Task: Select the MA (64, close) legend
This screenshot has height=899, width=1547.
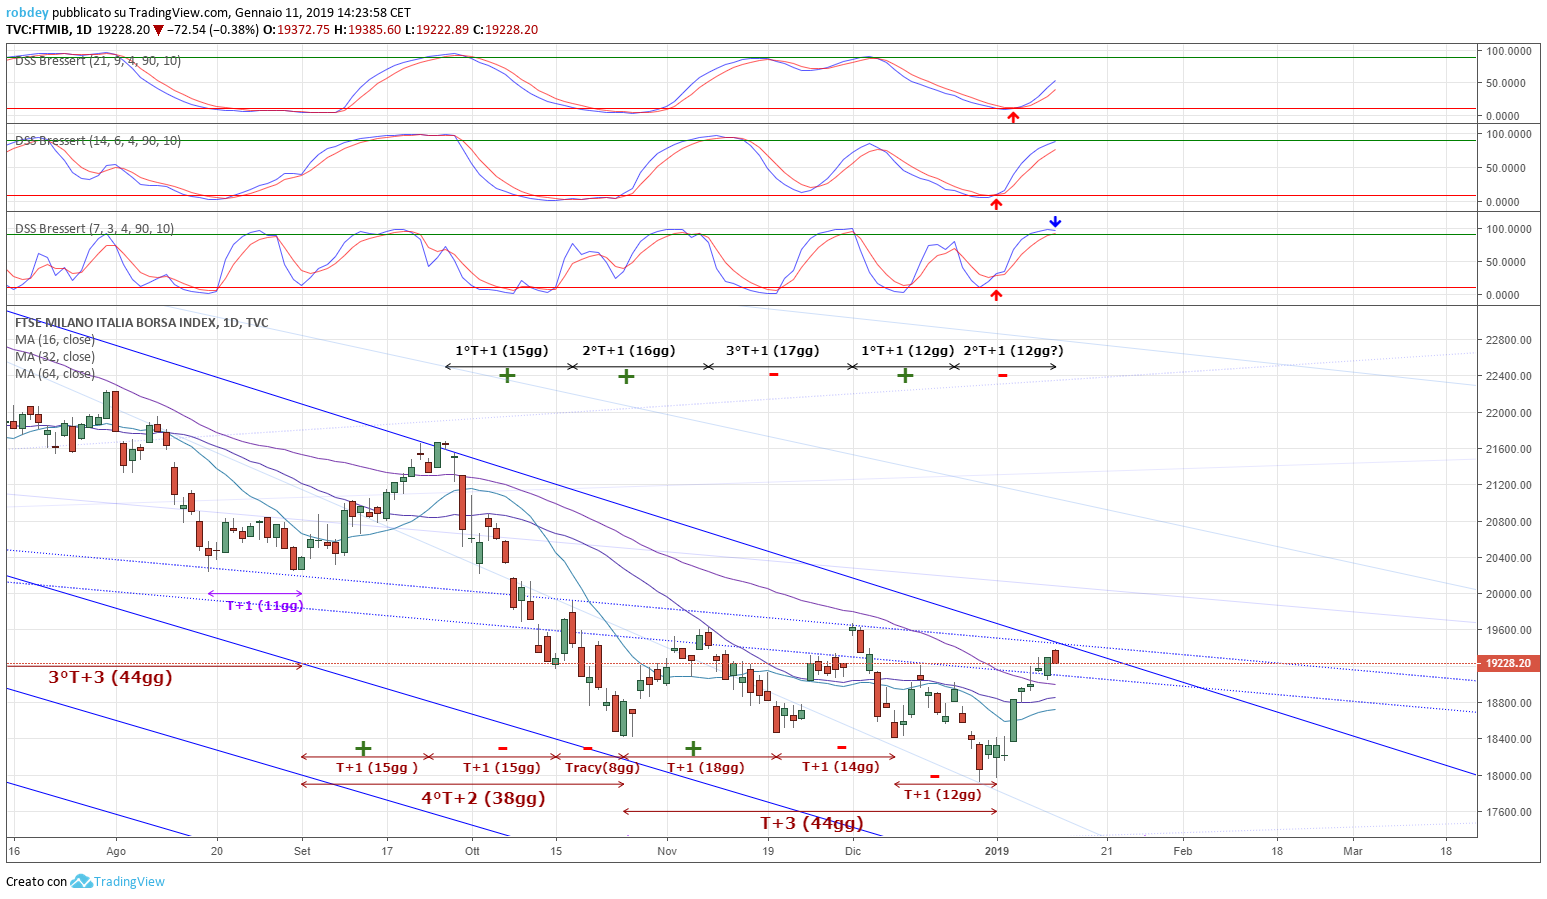Action: [55, 374]
